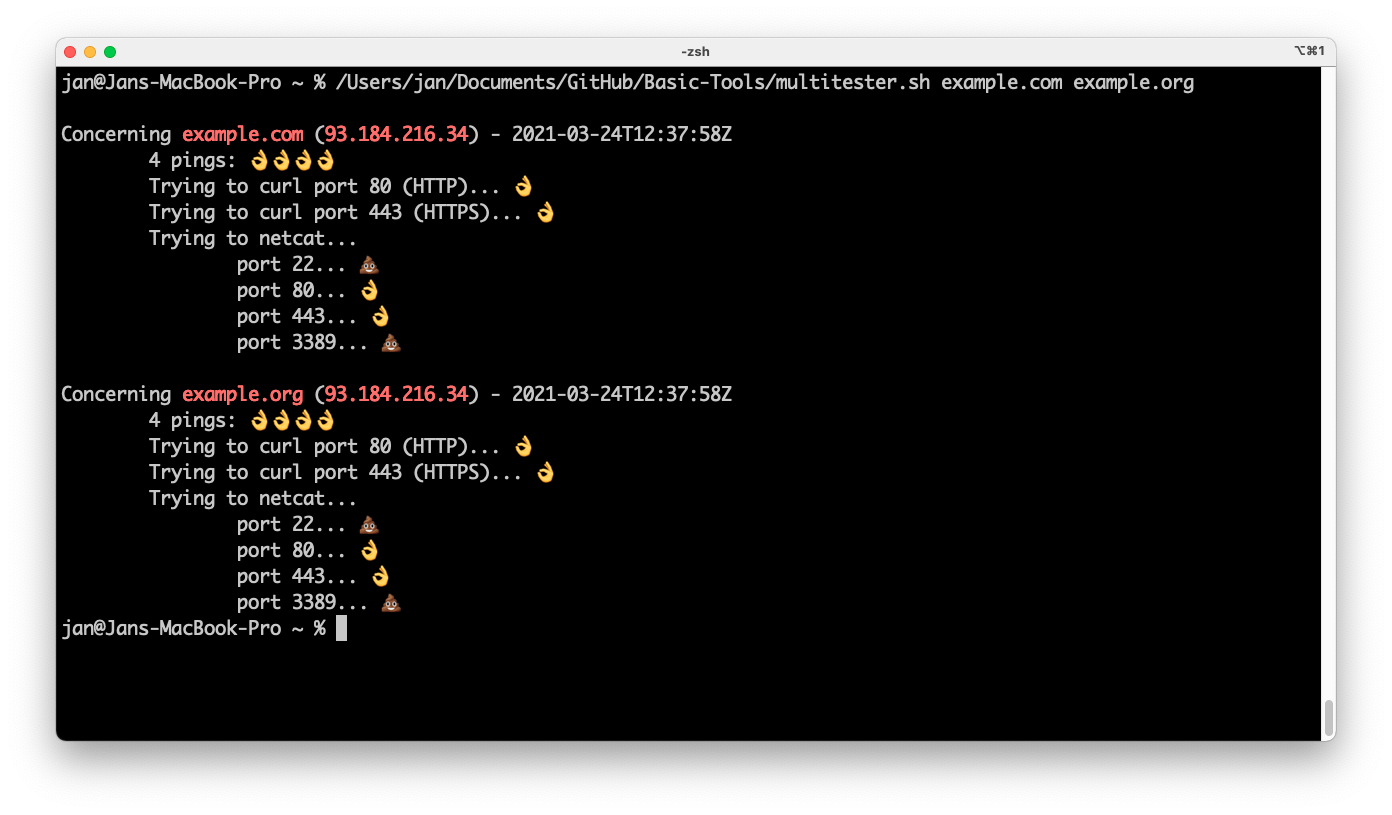Viewport: 1392px width, 815px height.
Task: Click the poop emoji next to port 3389 under example.org
Action: pos(390,602)
